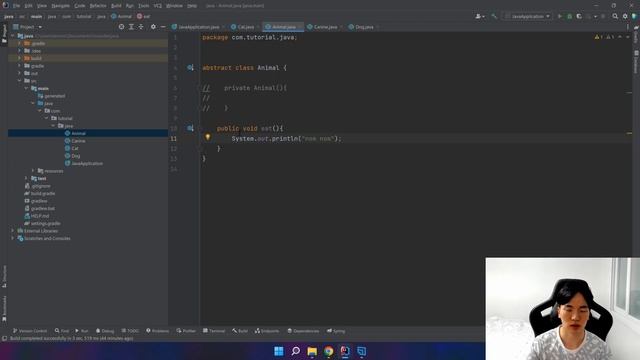
Task: Click status bar tool windows toggle icon
Action: 4,338
